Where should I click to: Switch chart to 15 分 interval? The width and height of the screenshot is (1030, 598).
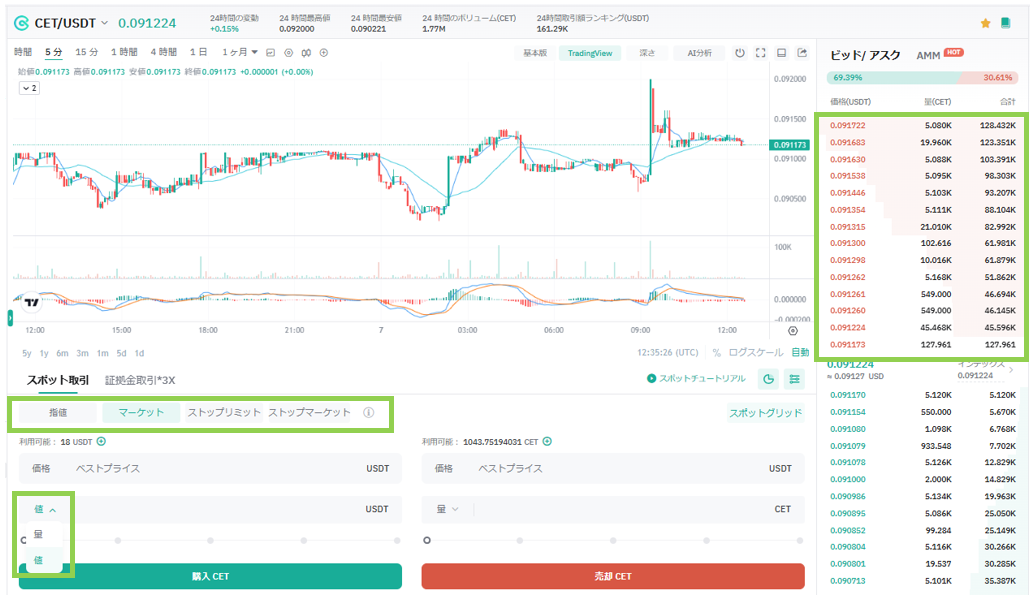[87, 52]
